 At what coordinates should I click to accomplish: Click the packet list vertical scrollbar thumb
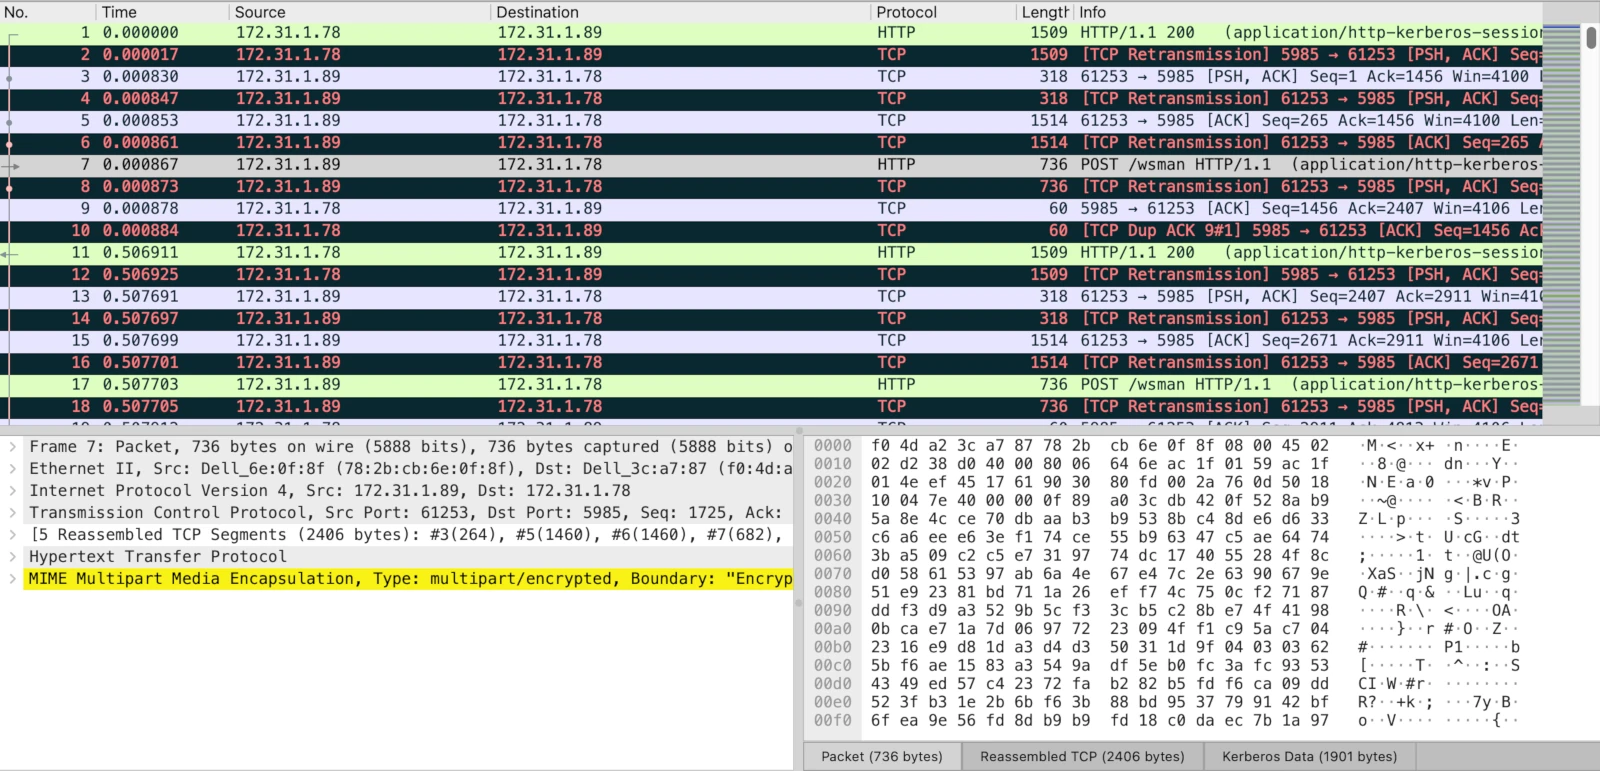1590,37
